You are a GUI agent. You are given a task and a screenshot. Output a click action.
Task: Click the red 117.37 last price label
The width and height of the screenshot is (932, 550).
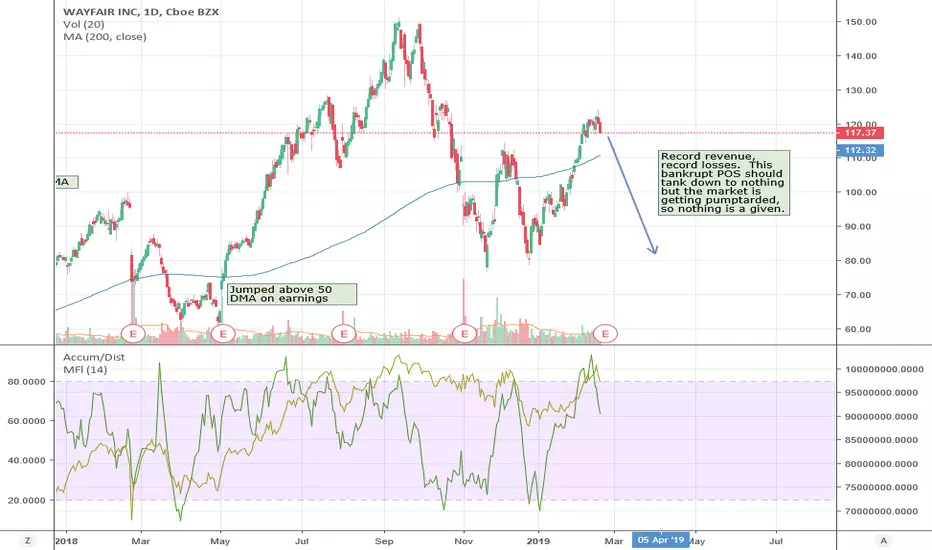pyautogui.click(x=859, y=133)
